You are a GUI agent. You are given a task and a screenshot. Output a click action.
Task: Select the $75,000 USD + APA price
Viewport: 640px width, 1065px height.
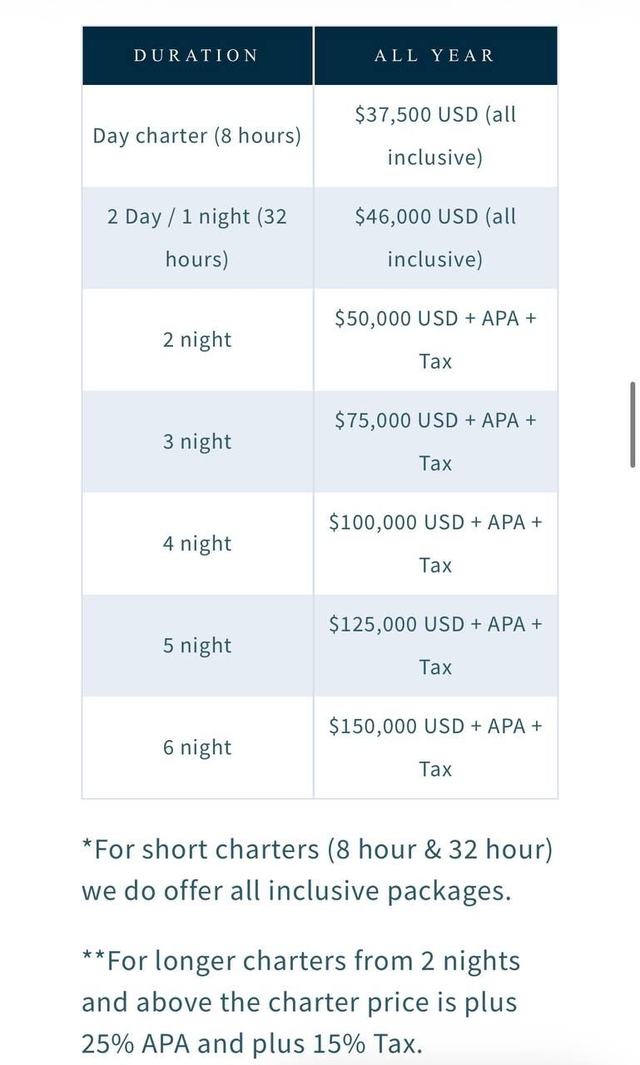(435, 441)
